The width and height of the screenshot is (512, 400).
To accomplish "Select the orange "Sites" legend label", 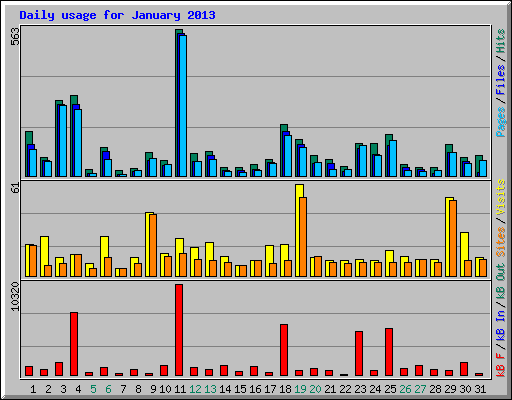I will coord(500,242).
